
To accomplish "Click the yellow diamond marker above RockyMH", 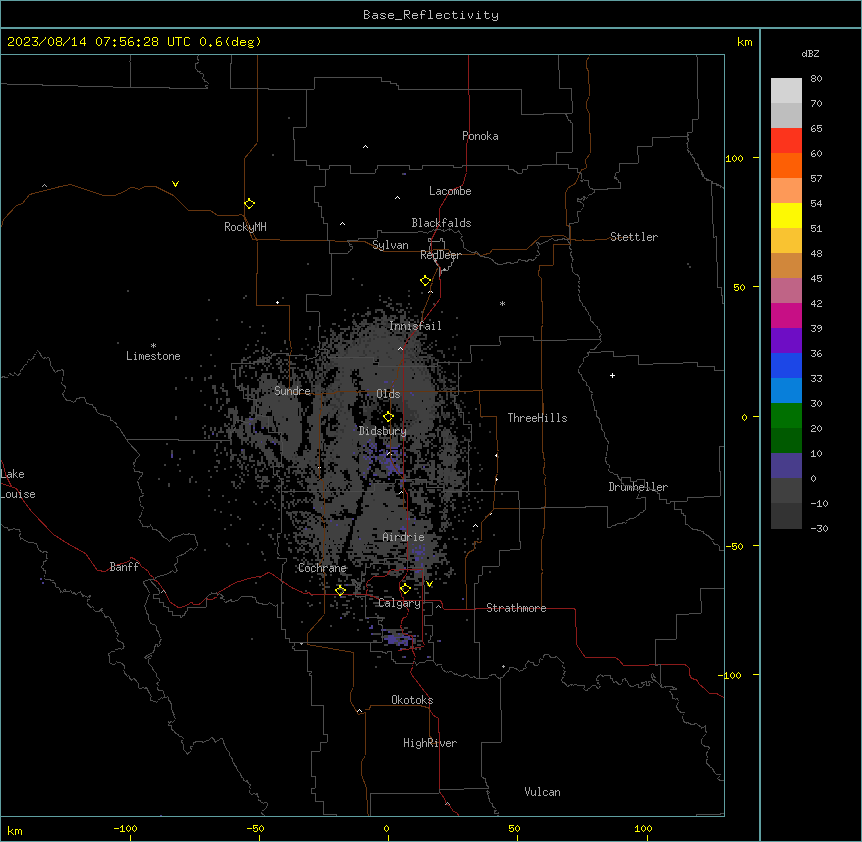I will point(249,204).
